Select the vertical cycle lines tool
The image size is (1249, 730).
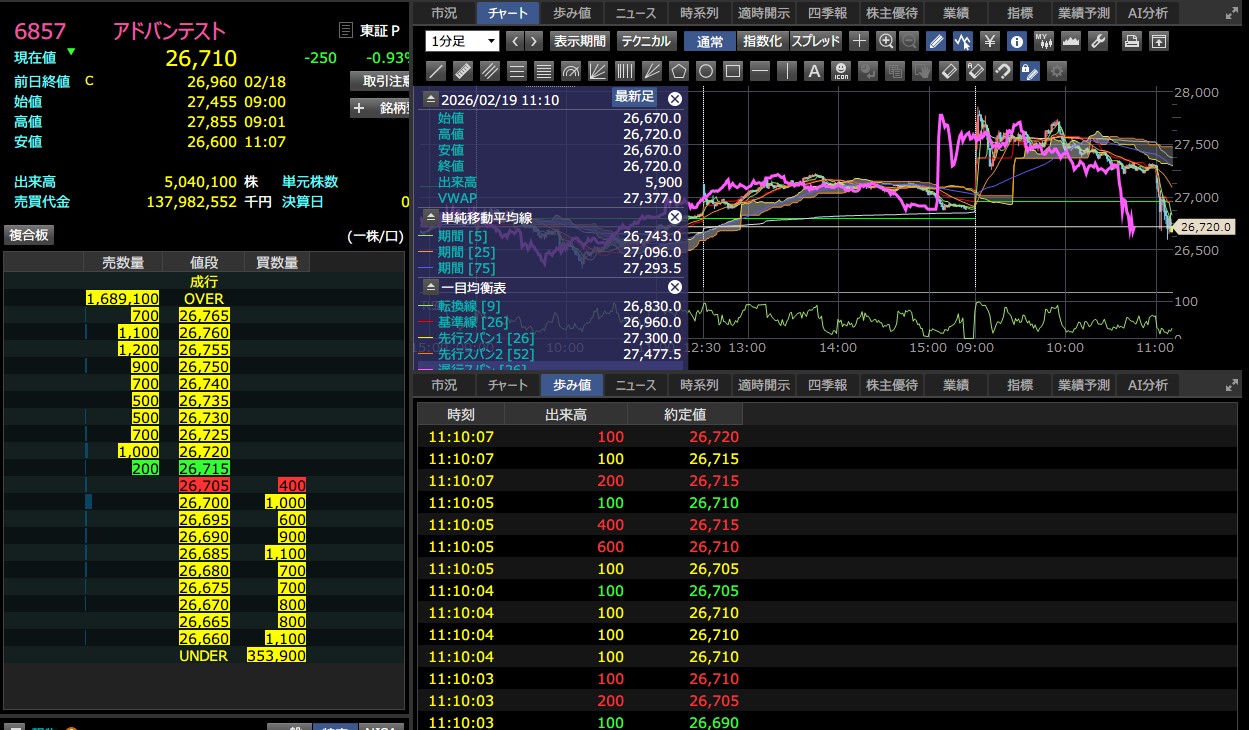625,71
